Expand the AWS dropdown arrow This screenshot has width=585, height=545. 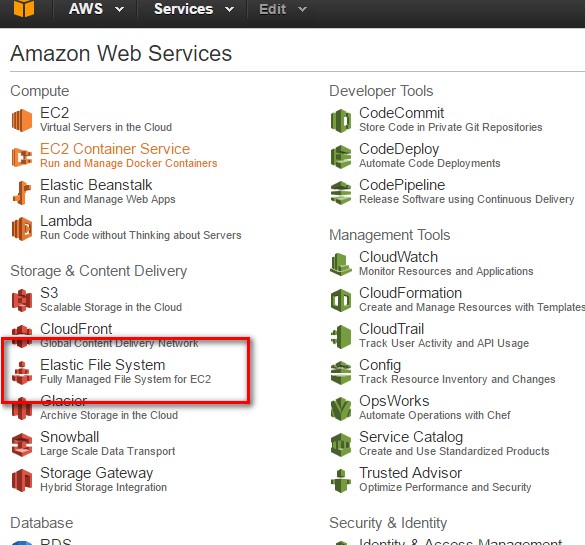pyautogui.click(x=119, y=9)
